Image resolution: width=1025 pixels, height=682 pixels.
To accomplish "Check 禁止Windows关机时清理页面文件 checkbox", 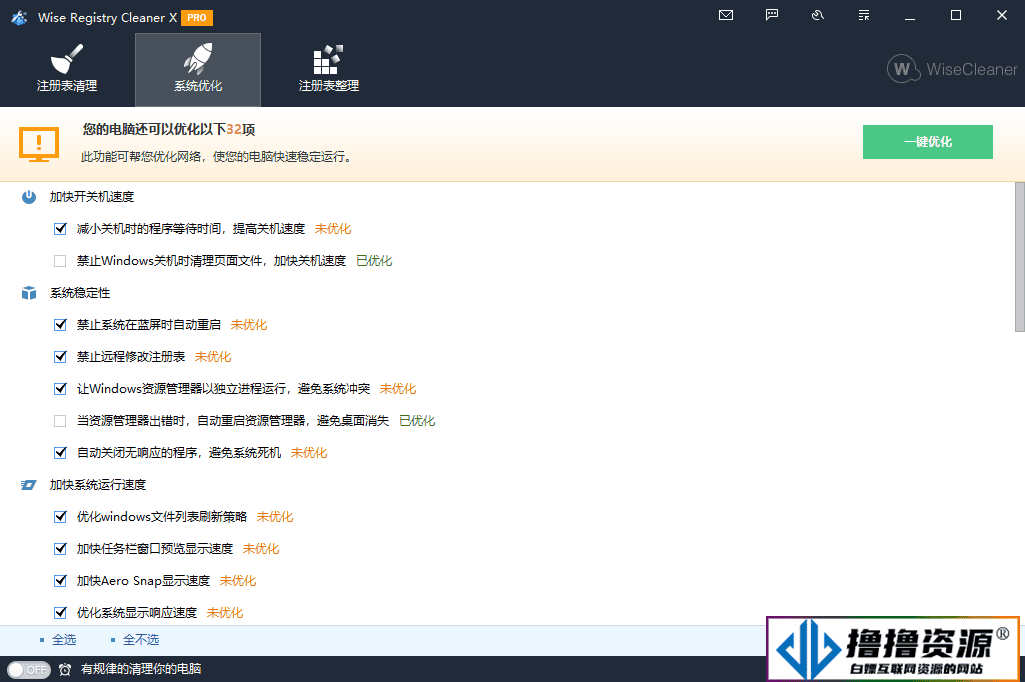I will pos(60,261).
